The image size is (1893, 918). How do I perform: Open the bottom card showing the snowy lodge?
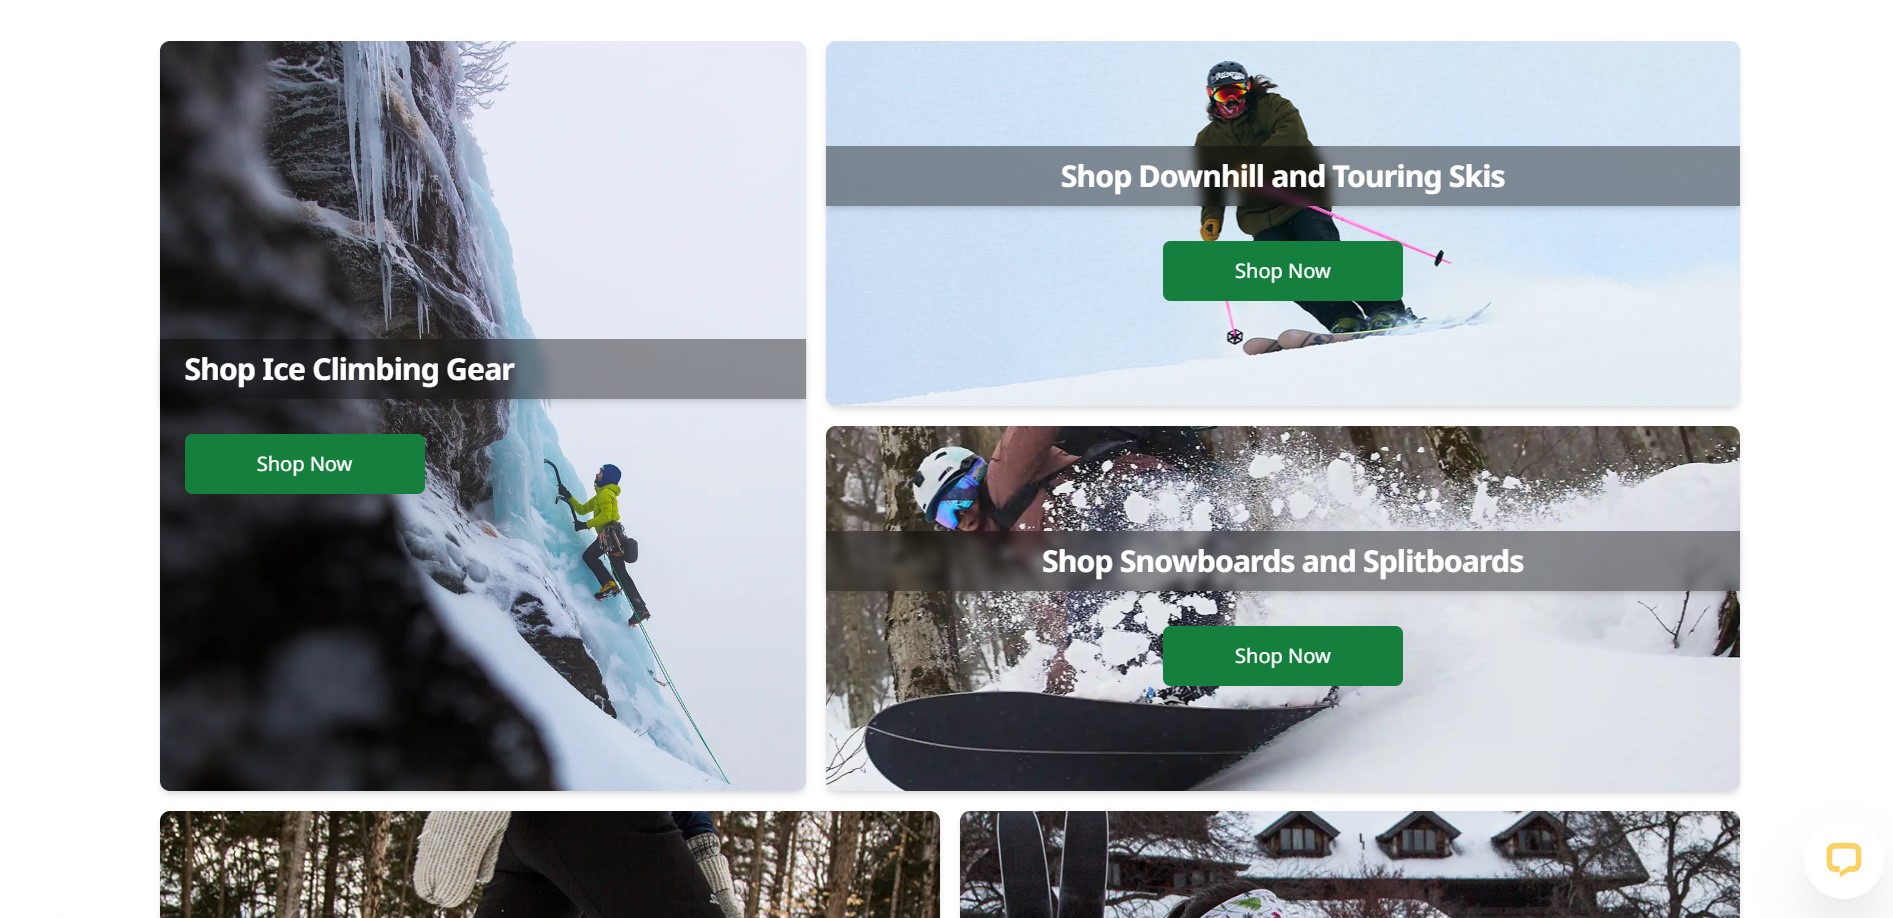point(1350,865)
